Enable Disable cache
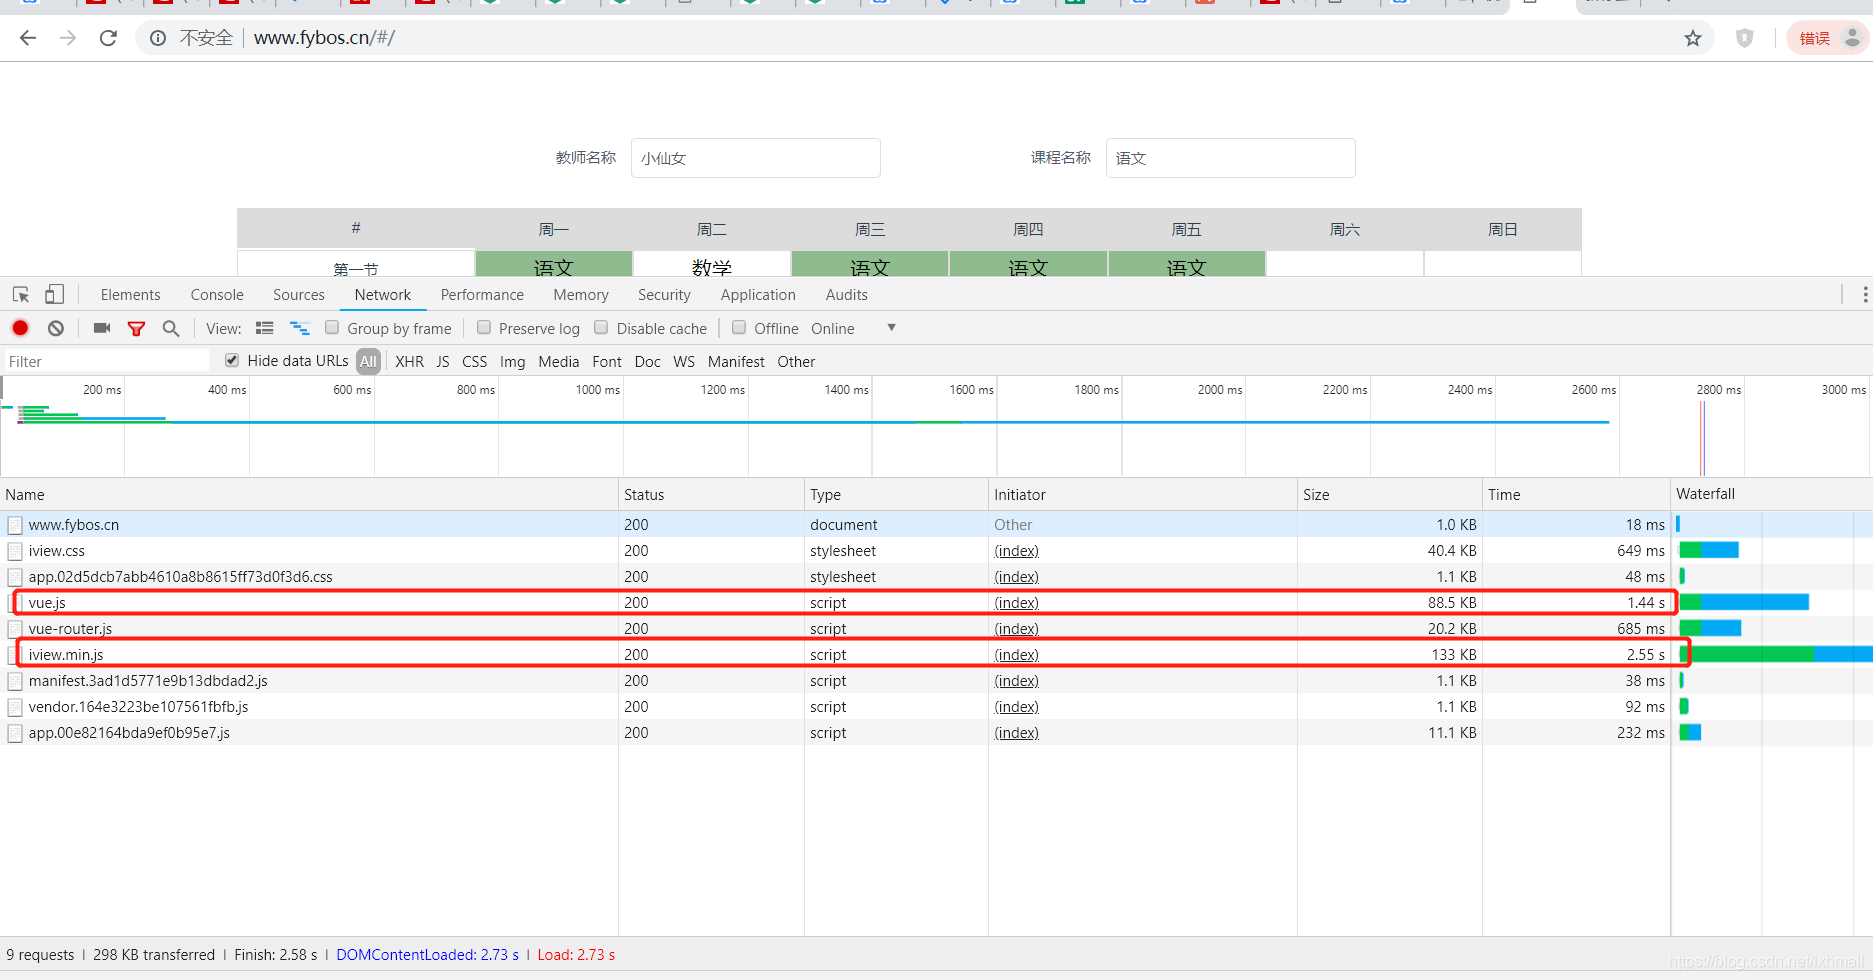The width and height of the screenshot is (1873, 980). point(601,328)
